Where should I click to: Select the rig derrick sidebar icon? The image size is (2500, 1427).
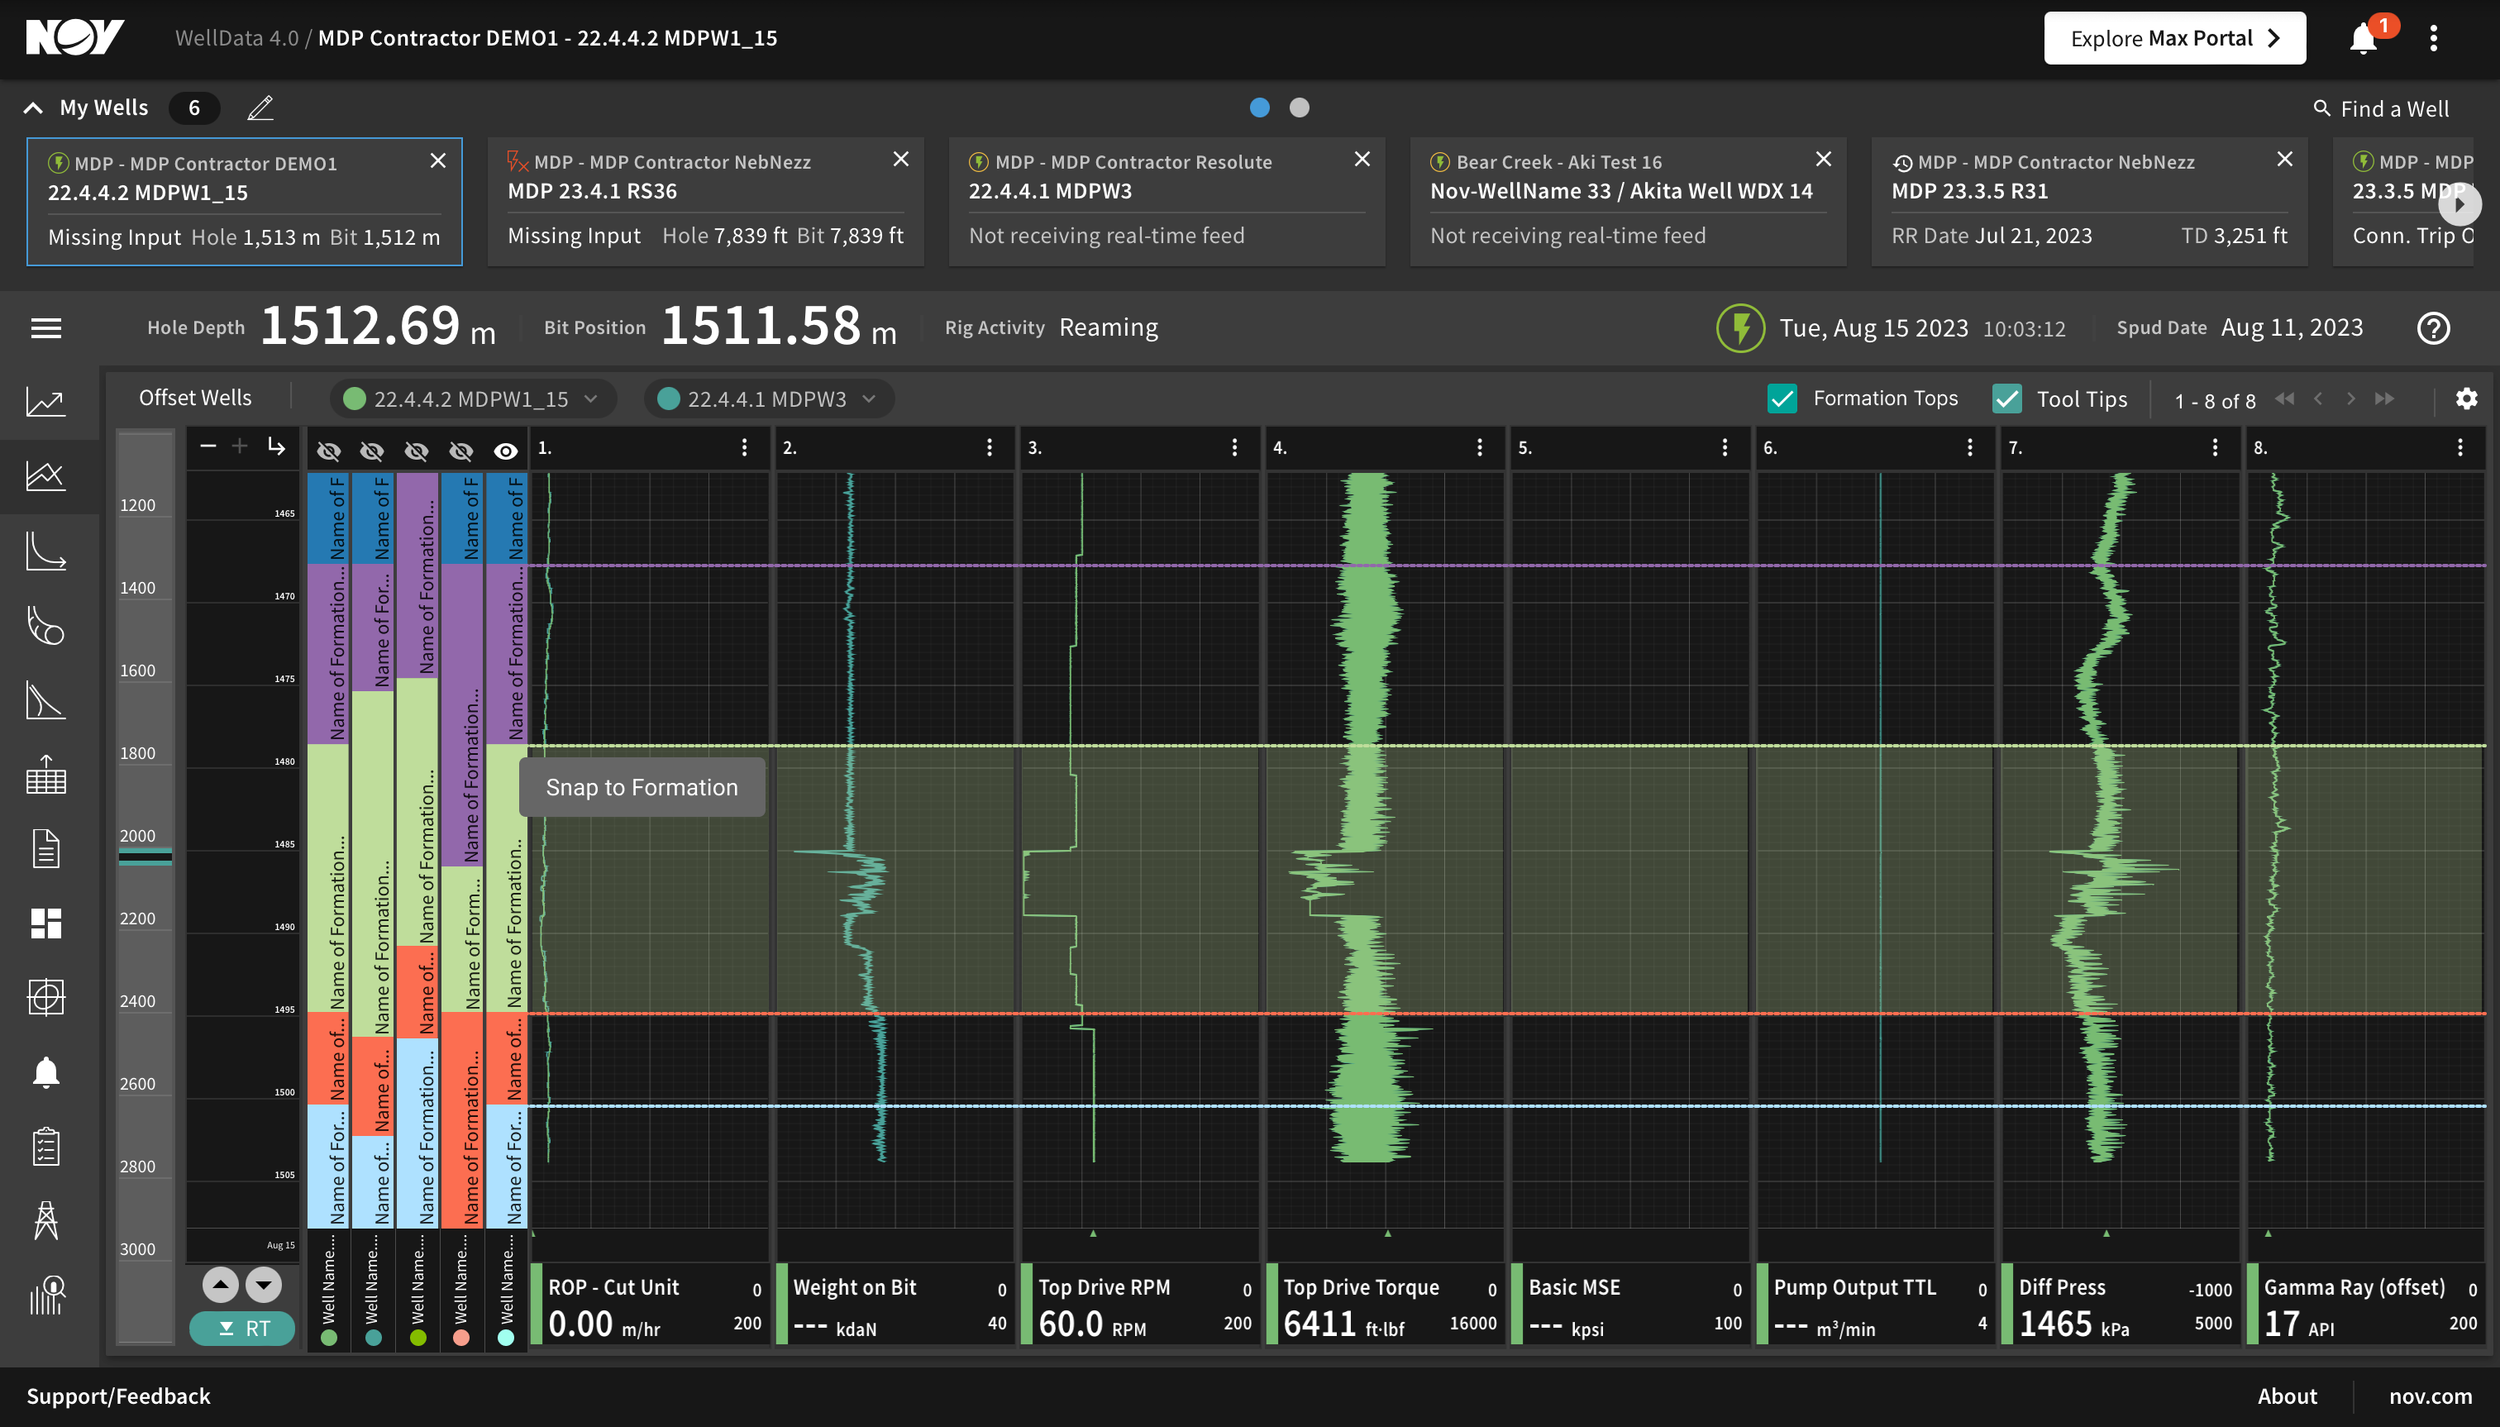[x=46, y=1220]
